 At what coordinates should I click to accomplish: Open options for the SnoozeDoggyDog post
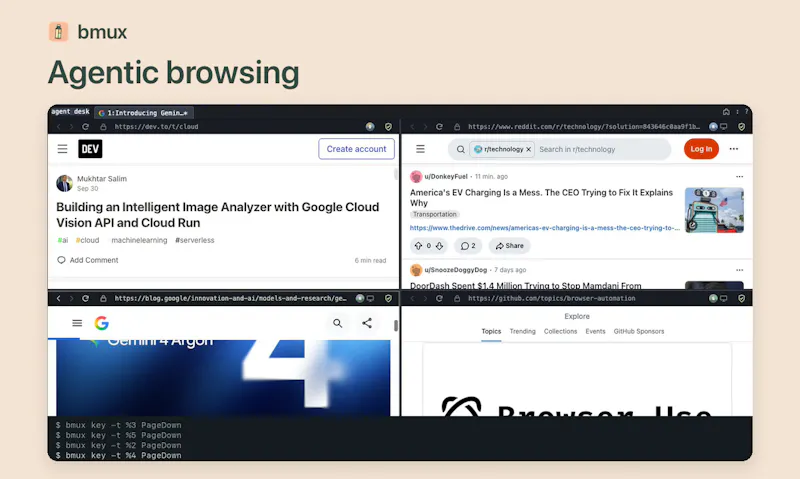pyautogui.click(x=739, y=270)
